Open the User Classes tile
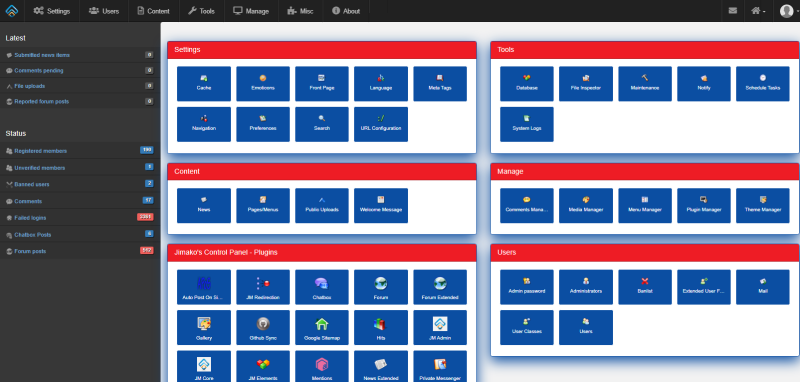The height and width of the screenshot is (382, 800). [x=527, y=327]
